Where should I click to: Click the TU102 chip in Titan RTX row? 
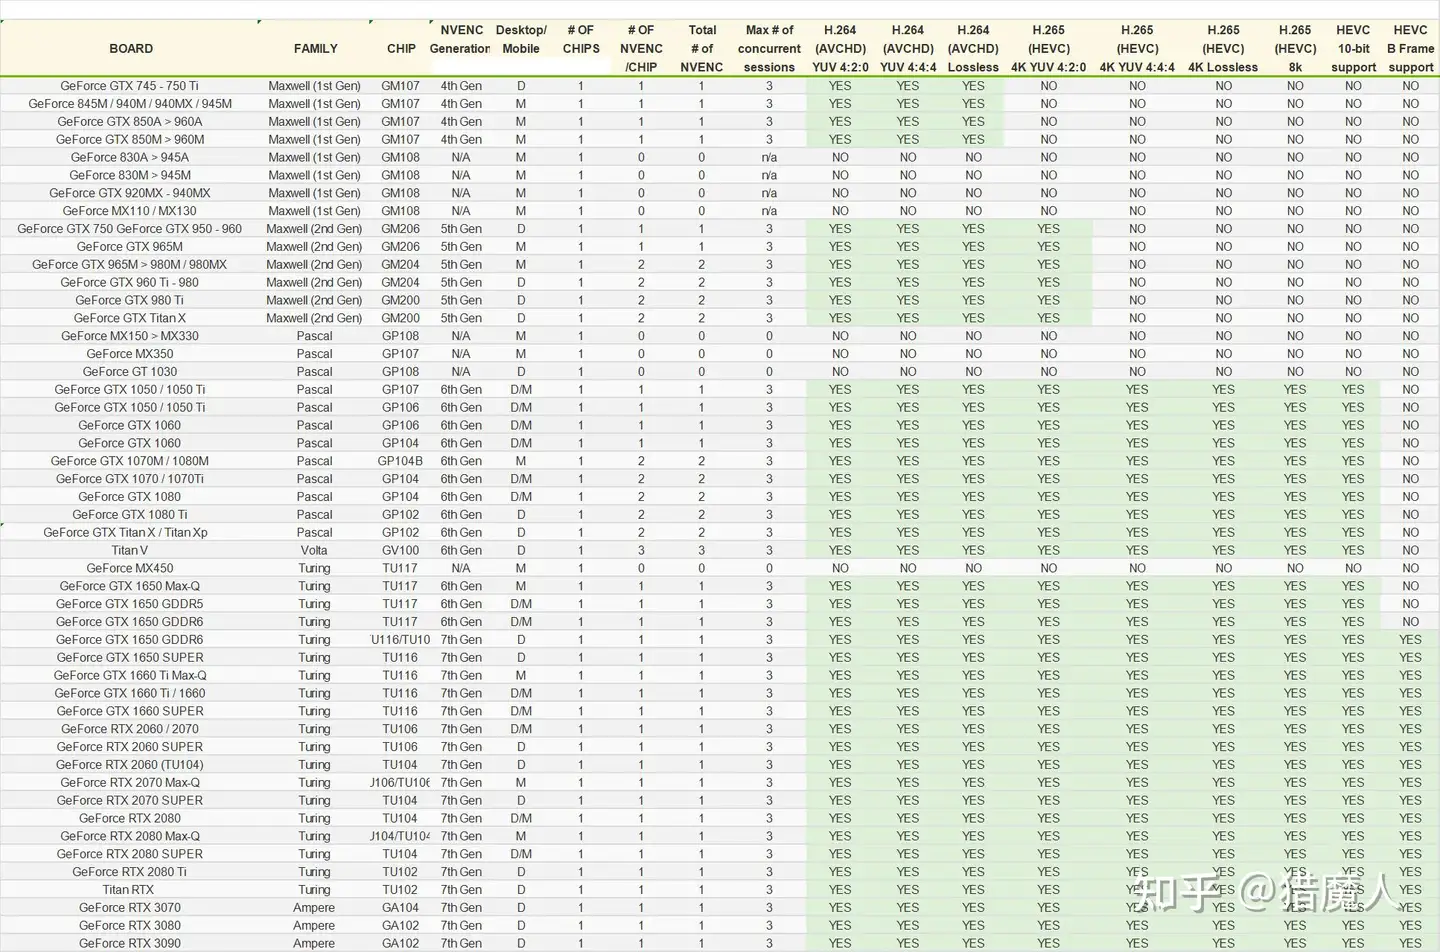click(x=400, y=891)
